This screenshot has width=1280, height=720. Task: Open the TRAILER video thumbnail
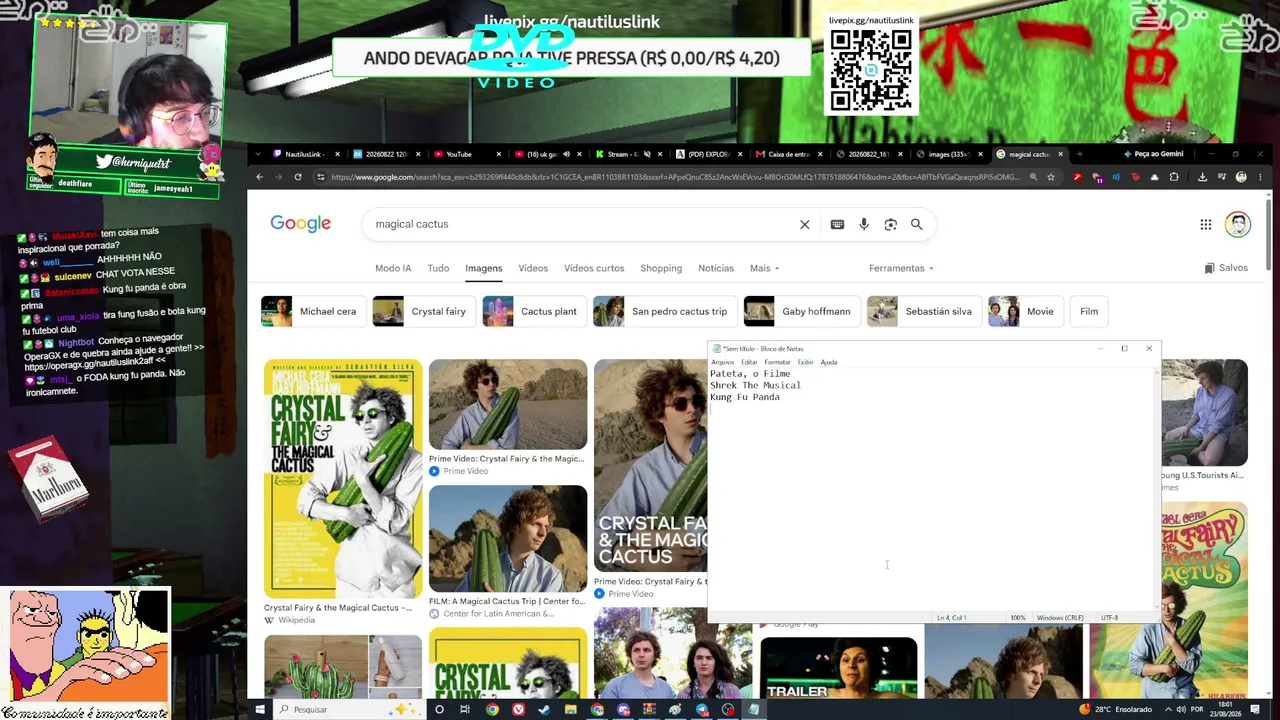pyautogui.click(x=839, y=668)
